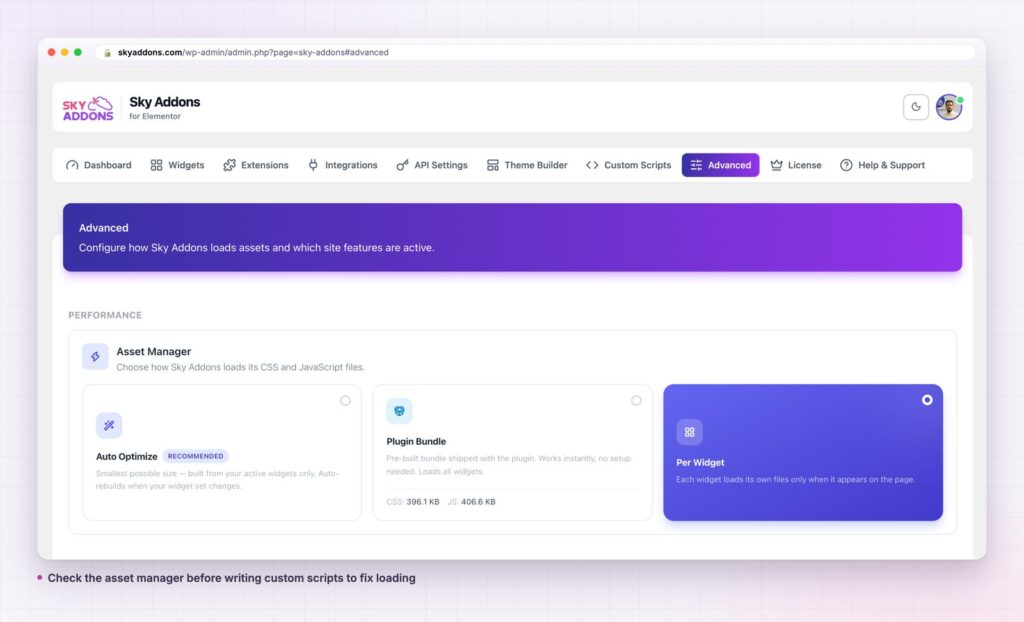
Task: Open the Dashboard tab
Action: [x=99, y=165]
